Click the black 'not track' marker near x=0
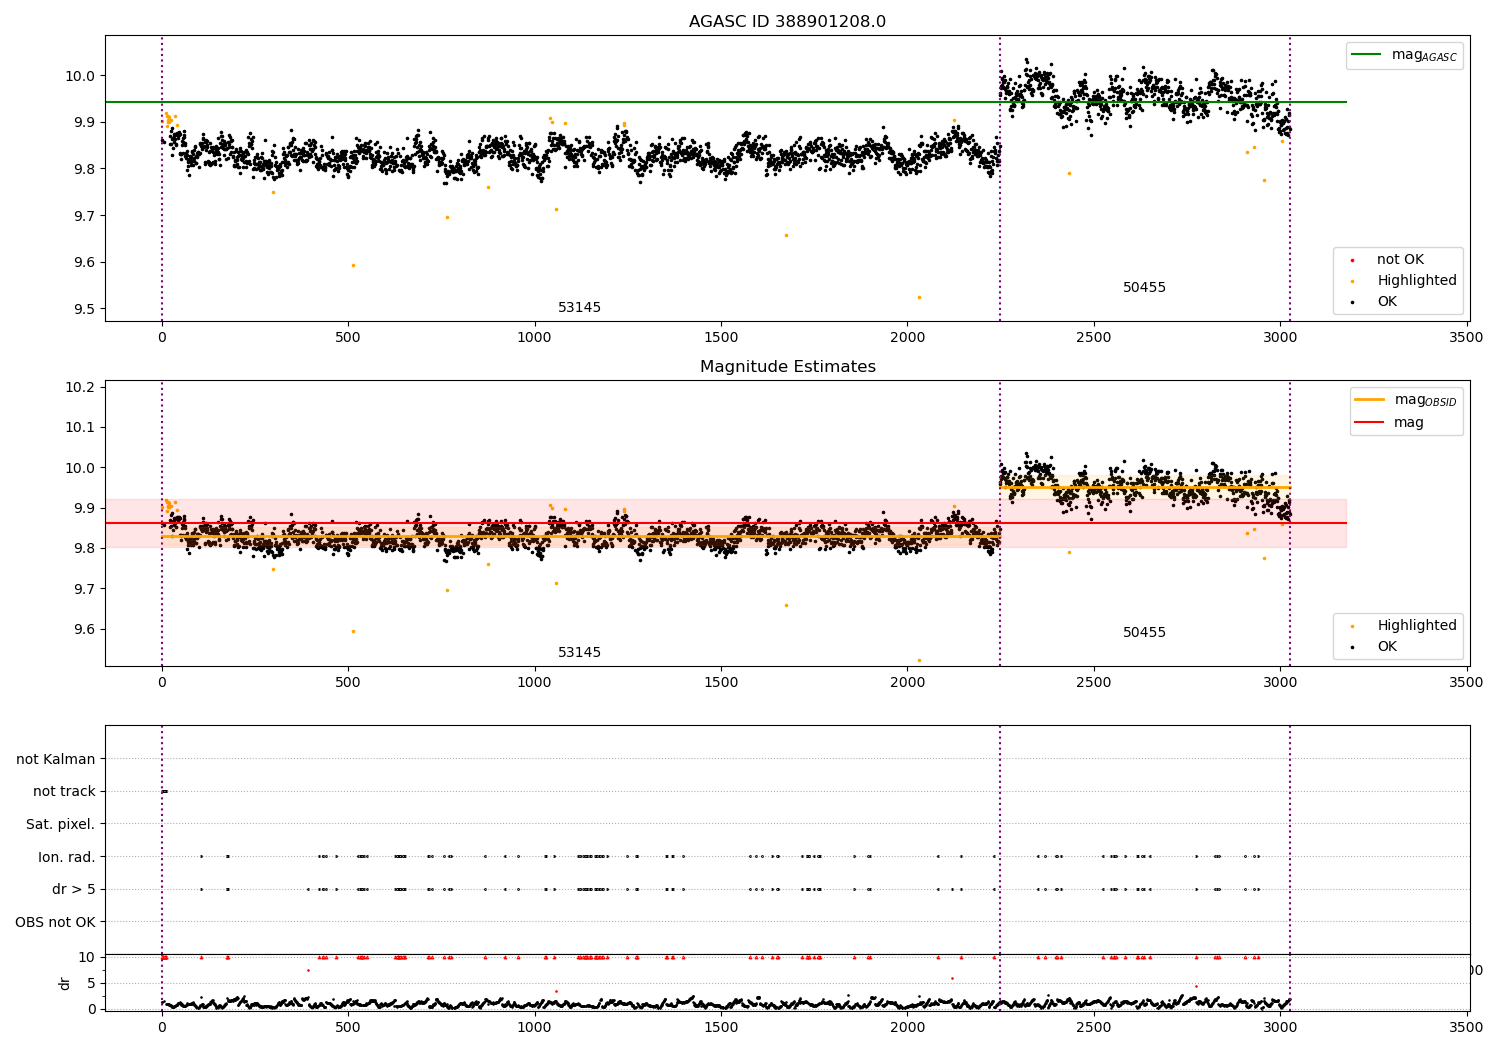This screenshot has width=1500, height=1050. [164, 792]
